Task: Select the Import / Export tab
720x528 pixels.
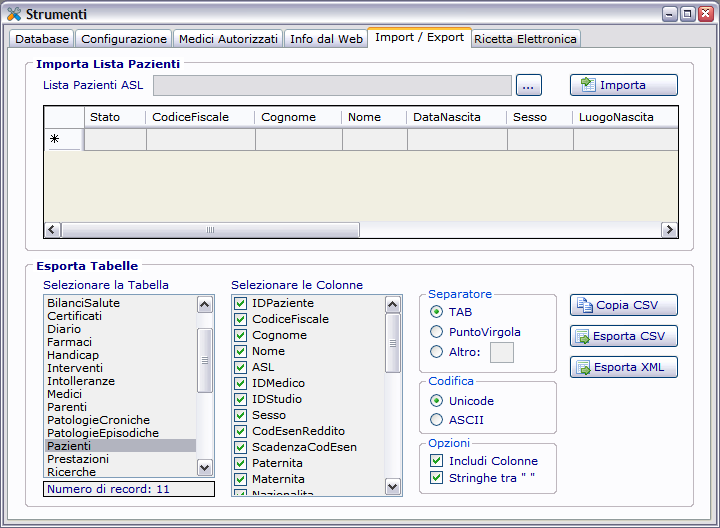Action: (x=419, y=37)
